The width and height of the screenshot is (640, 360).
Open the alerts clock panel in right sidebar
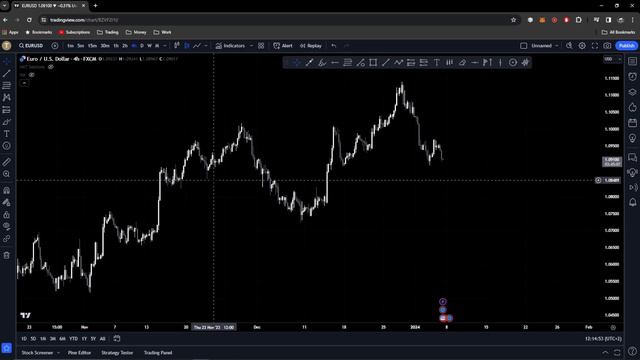click(x=633, y=76)
